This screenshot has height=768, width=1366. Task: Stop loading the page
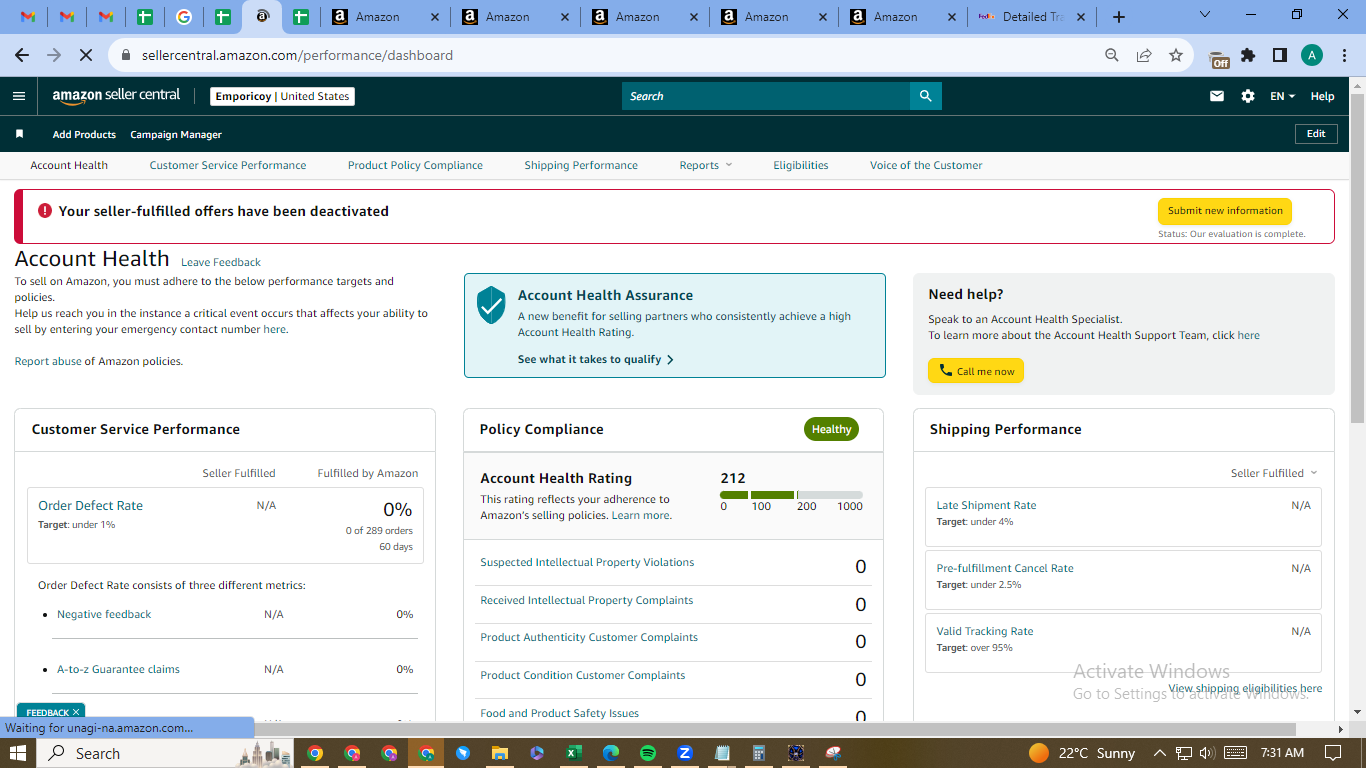click(x=87, y=55)
